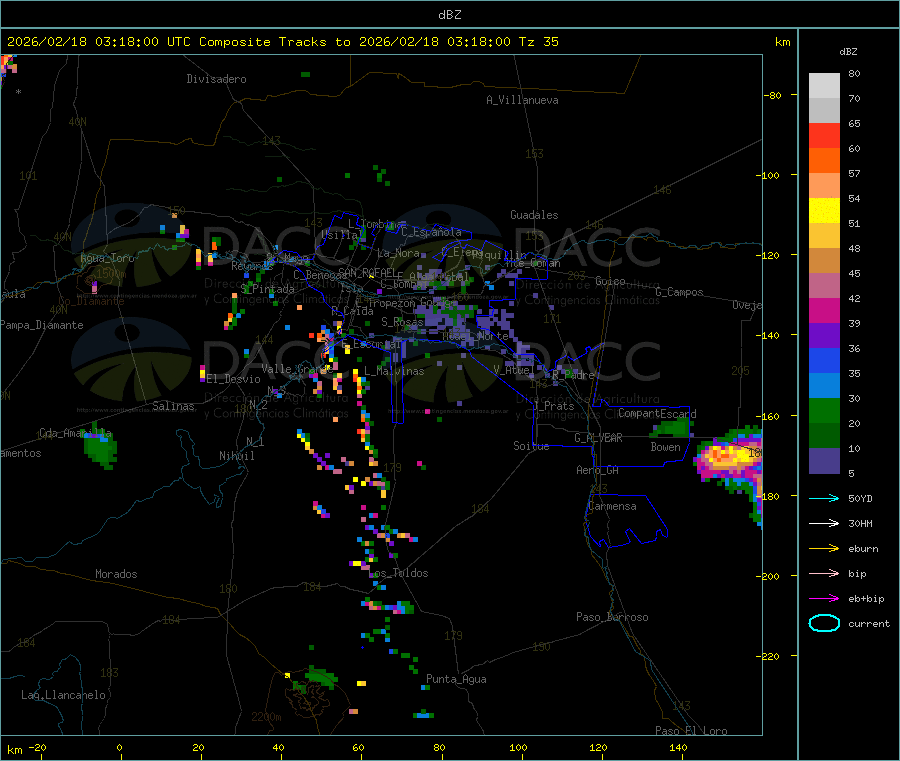This screenshot has width=900, height=761.
Task: Click the Lag.Llancanelo map label
Action: pos(64,695)
